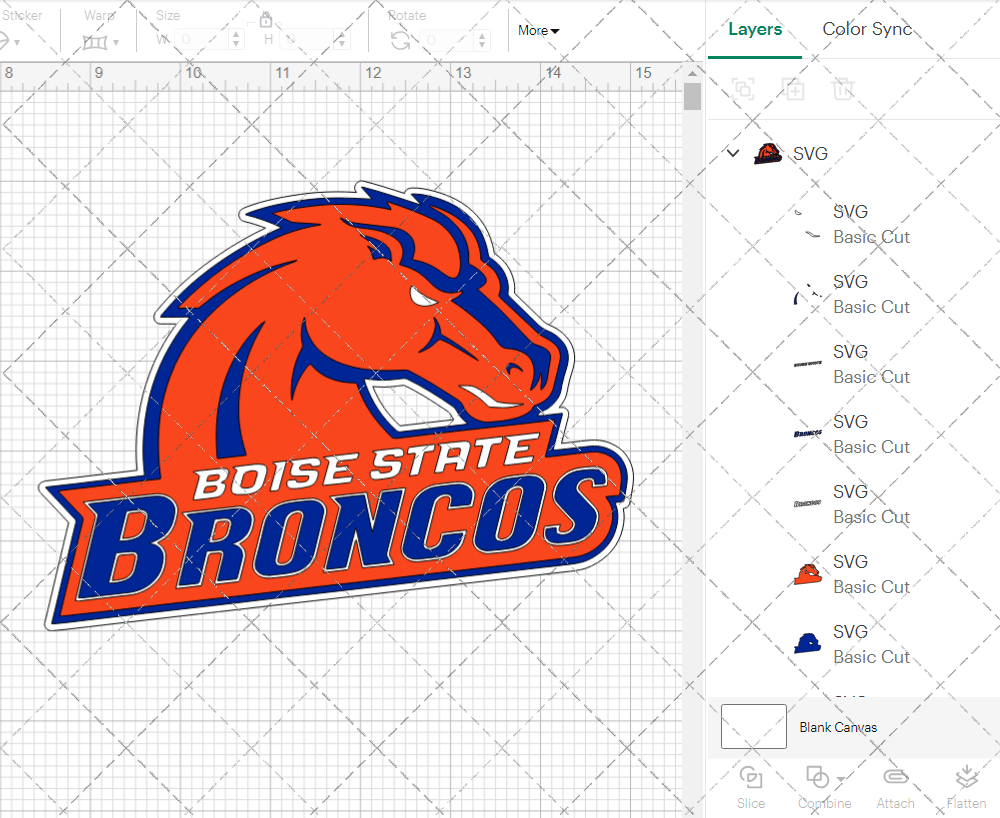The height and width of the screenshot is (818, 1000).
Task: Open the Warp tool
Action: coord(97,42)
